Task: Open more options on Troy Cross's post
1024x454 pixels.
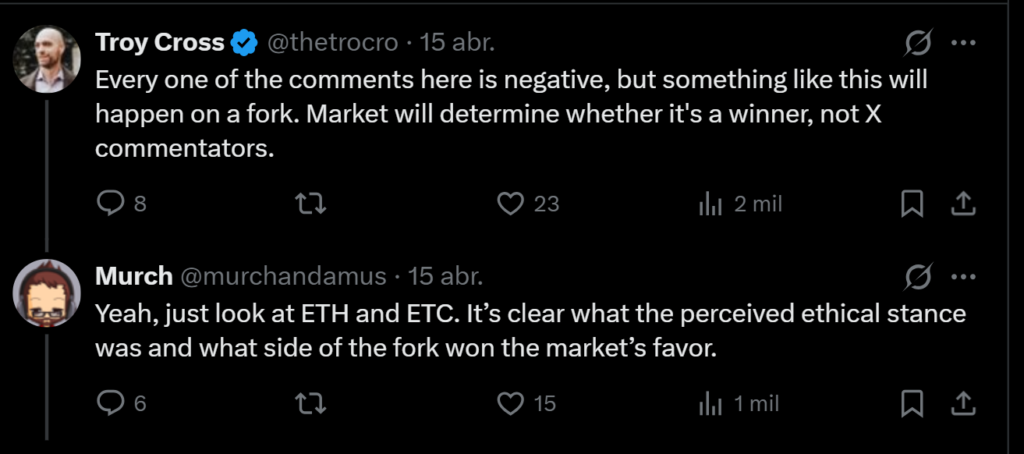Action: 962,43
